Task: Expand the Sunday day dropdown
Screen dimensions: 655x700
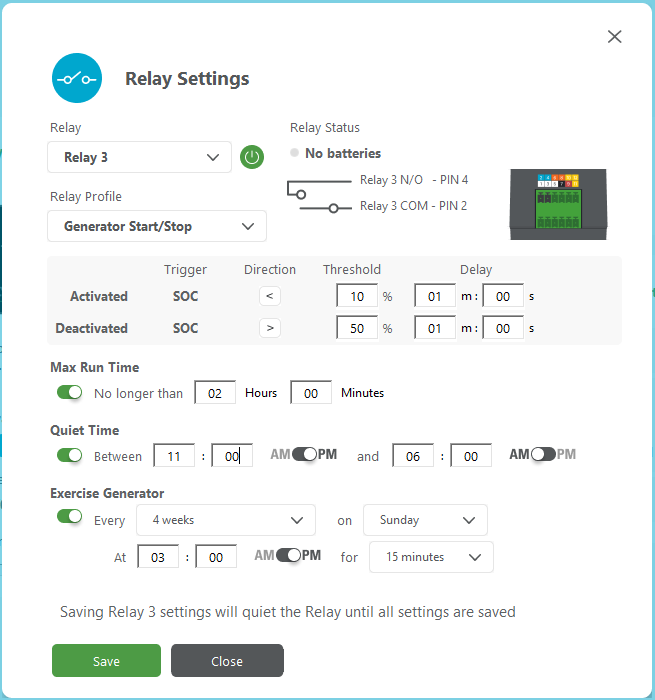Action: 426,520
